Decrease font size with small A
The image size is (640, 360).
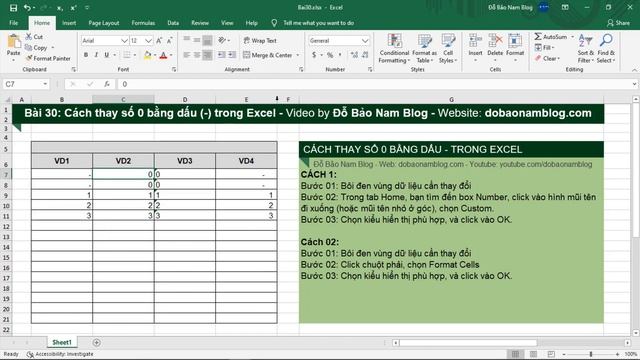[169, 40]
